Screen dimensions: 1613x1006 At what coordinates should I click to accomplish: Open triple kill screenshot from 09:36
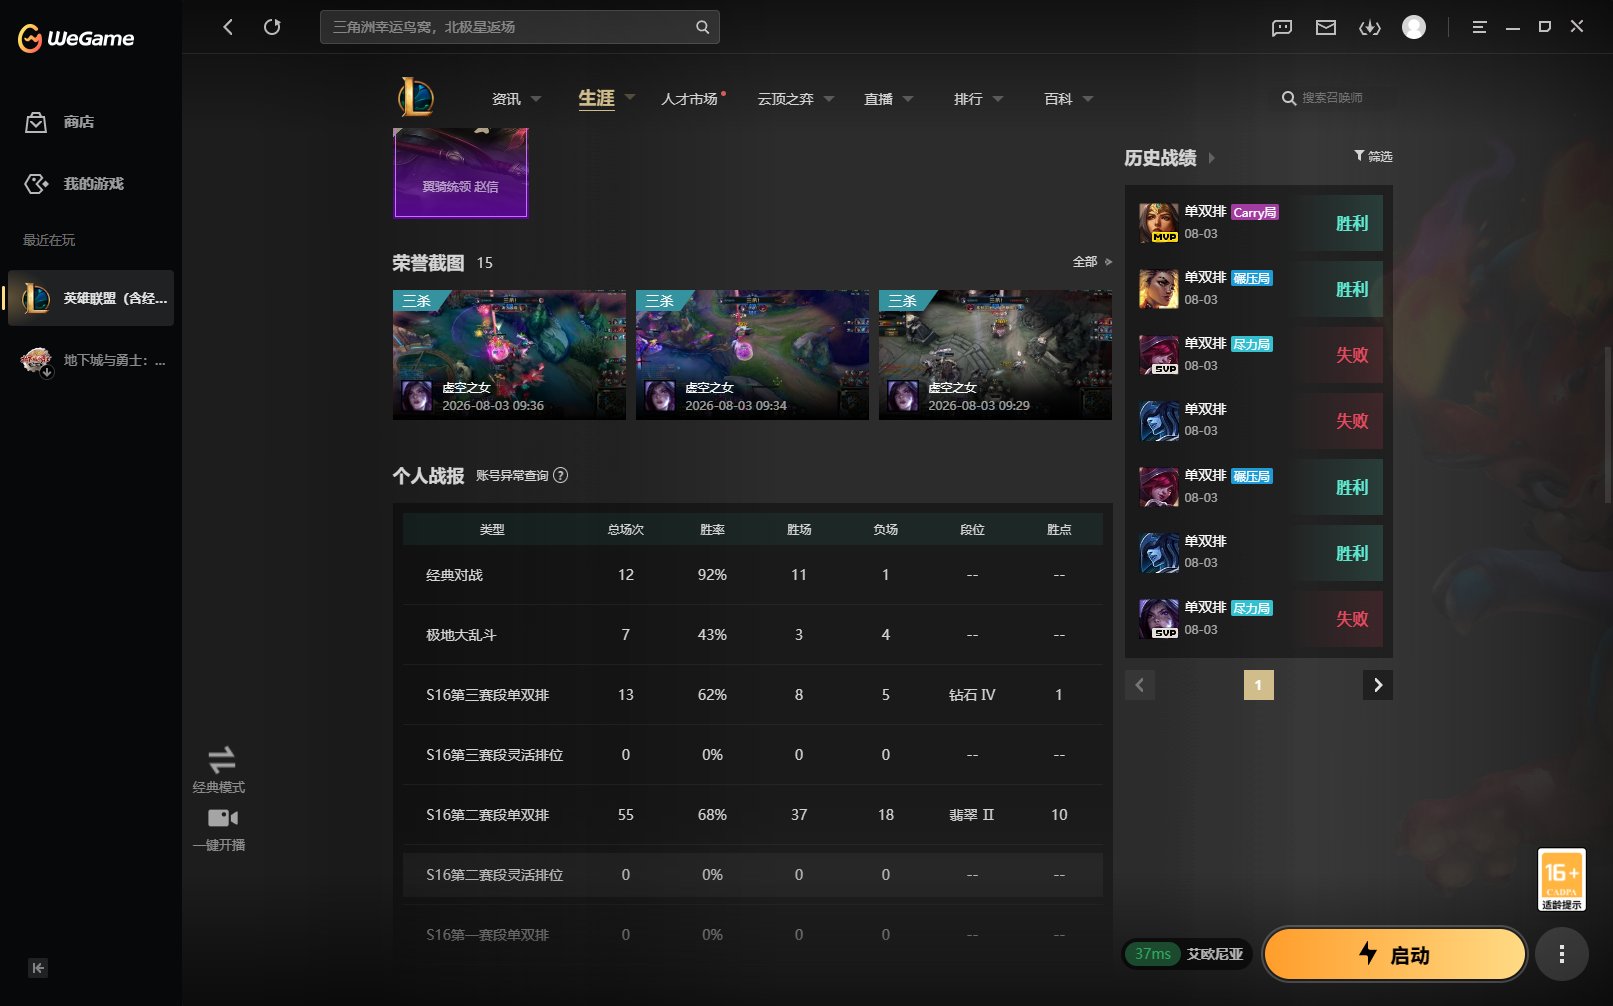point(509,355)
